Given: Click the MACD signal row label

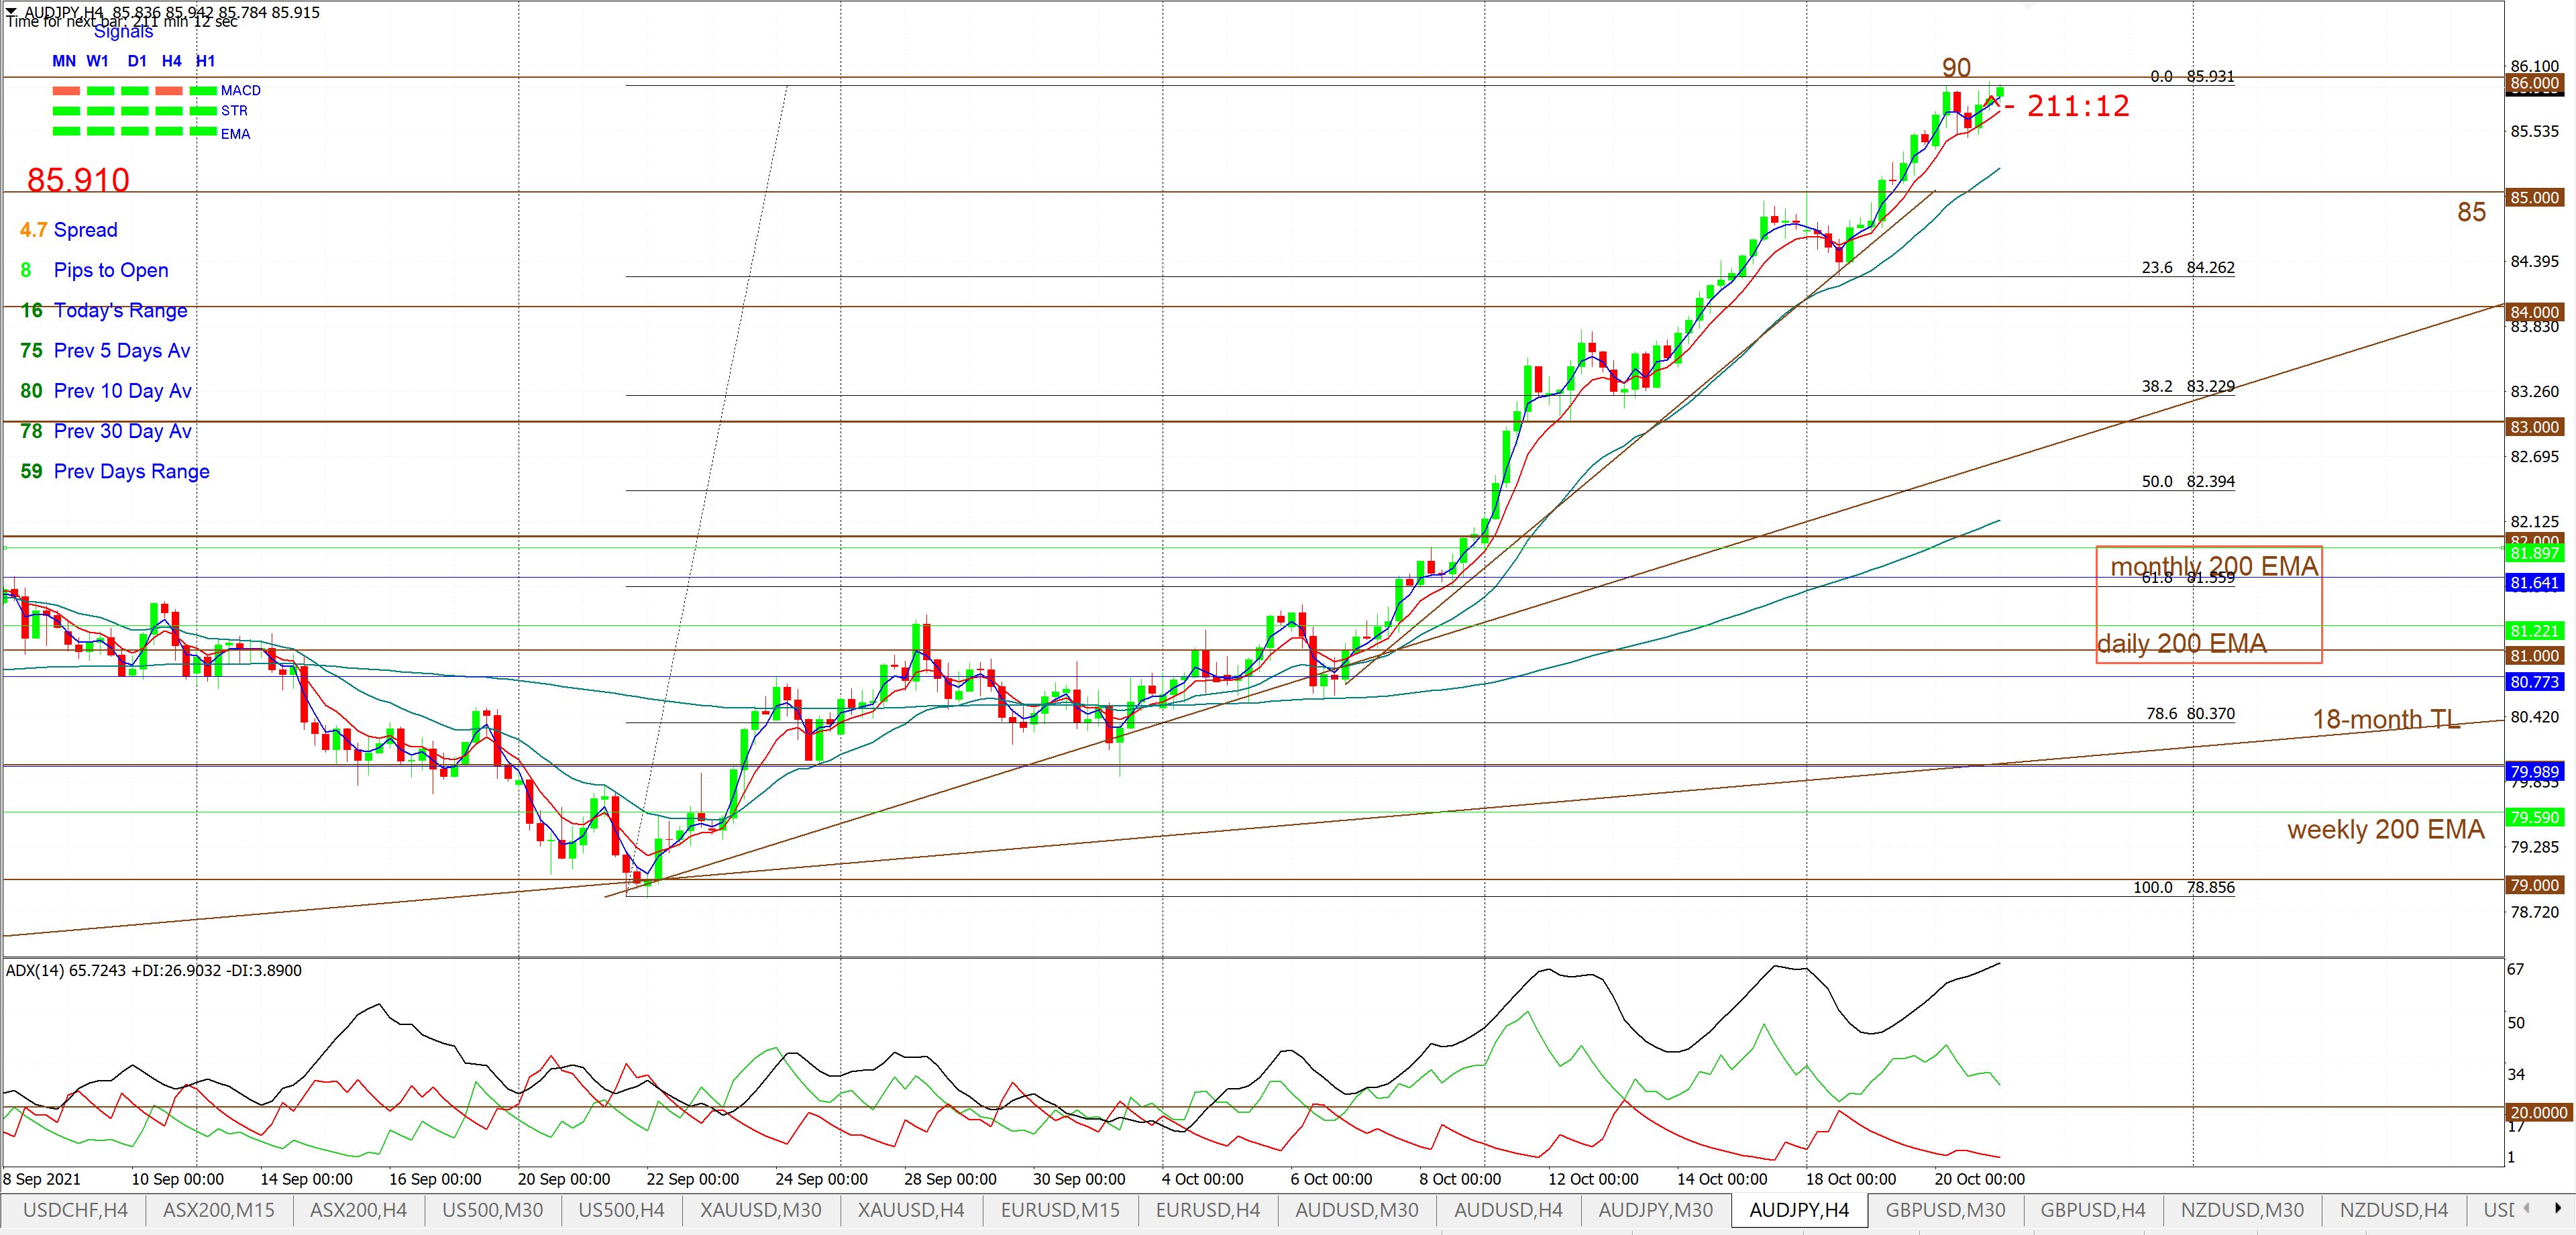Looking at the screenshot, I should [x=241, y=90].
